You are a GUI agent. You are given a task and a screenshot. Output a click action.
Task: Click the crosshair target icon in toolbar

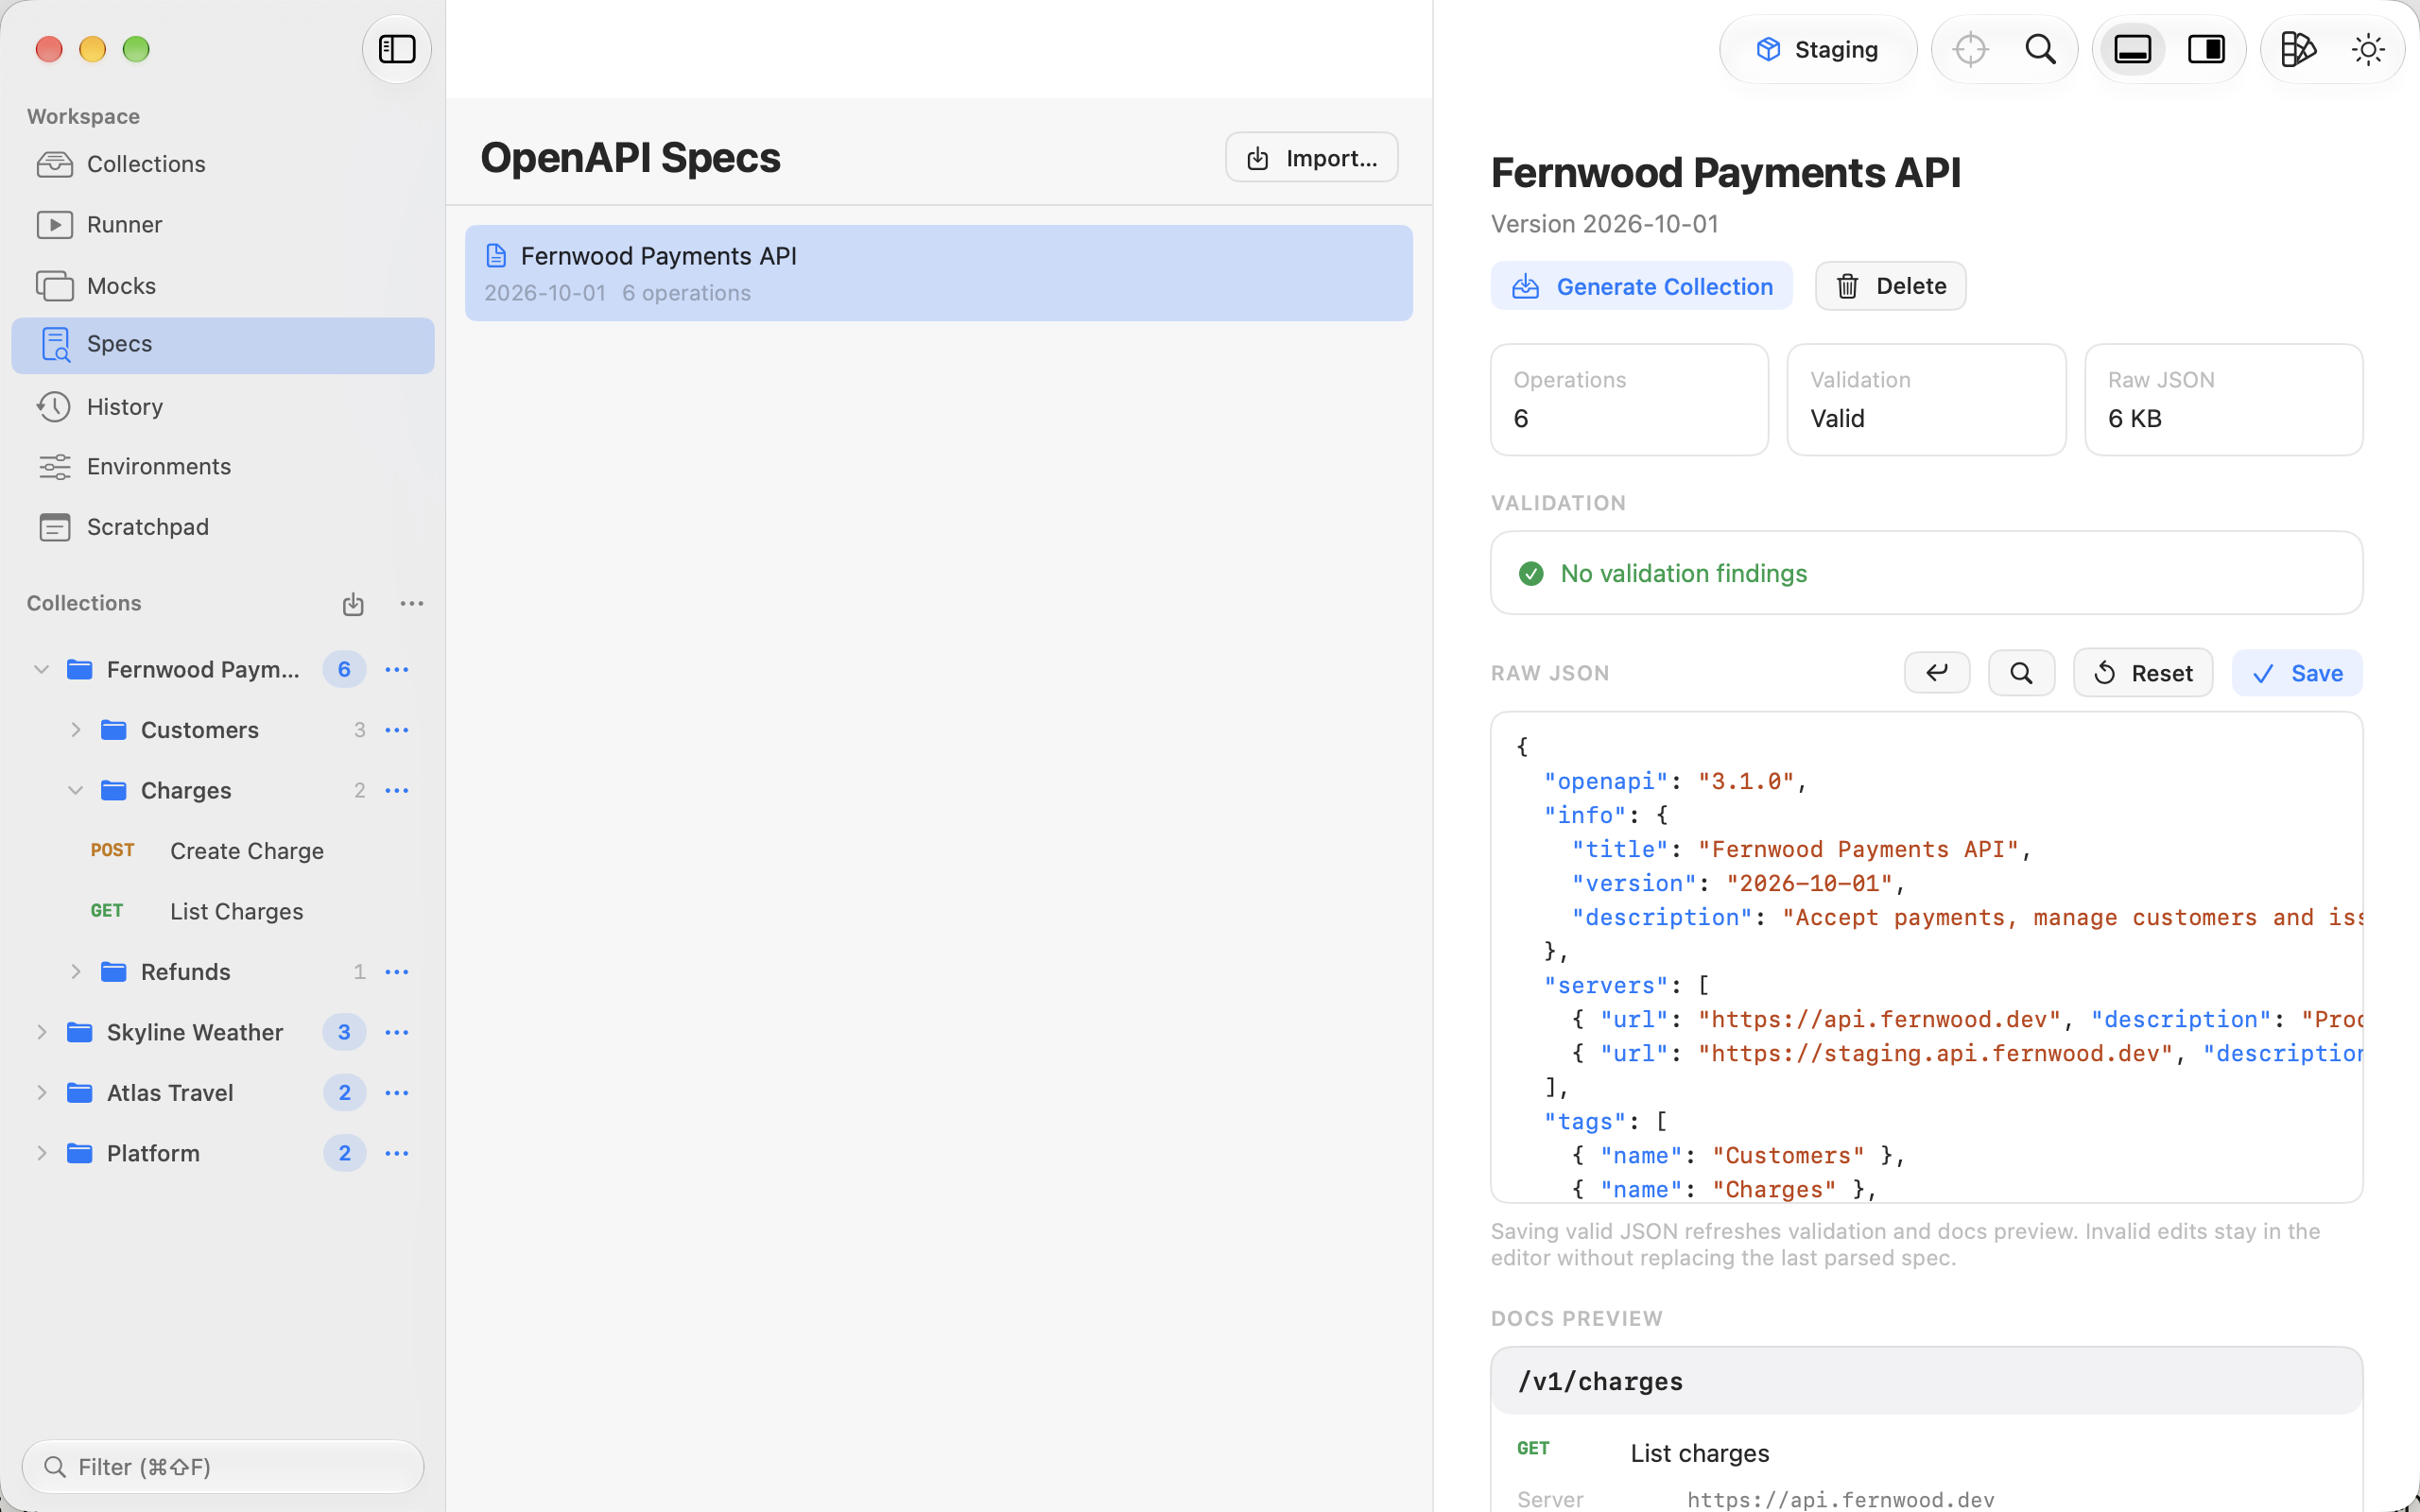(x=1970, y=49)
